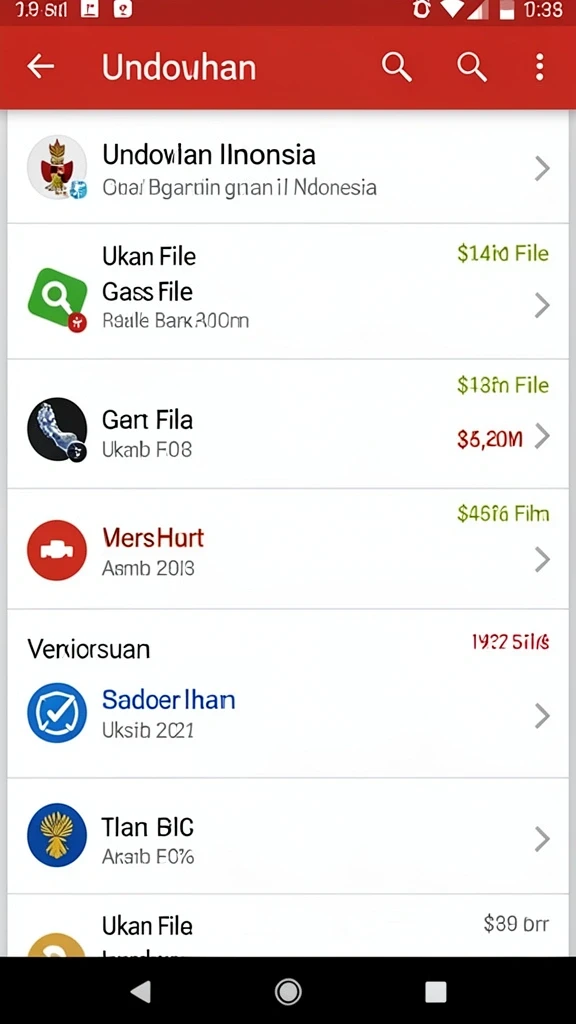Screen dimensions: 576x1024
Task: Open chevron beside the $5,20M amount
Action: click(542, 436)
